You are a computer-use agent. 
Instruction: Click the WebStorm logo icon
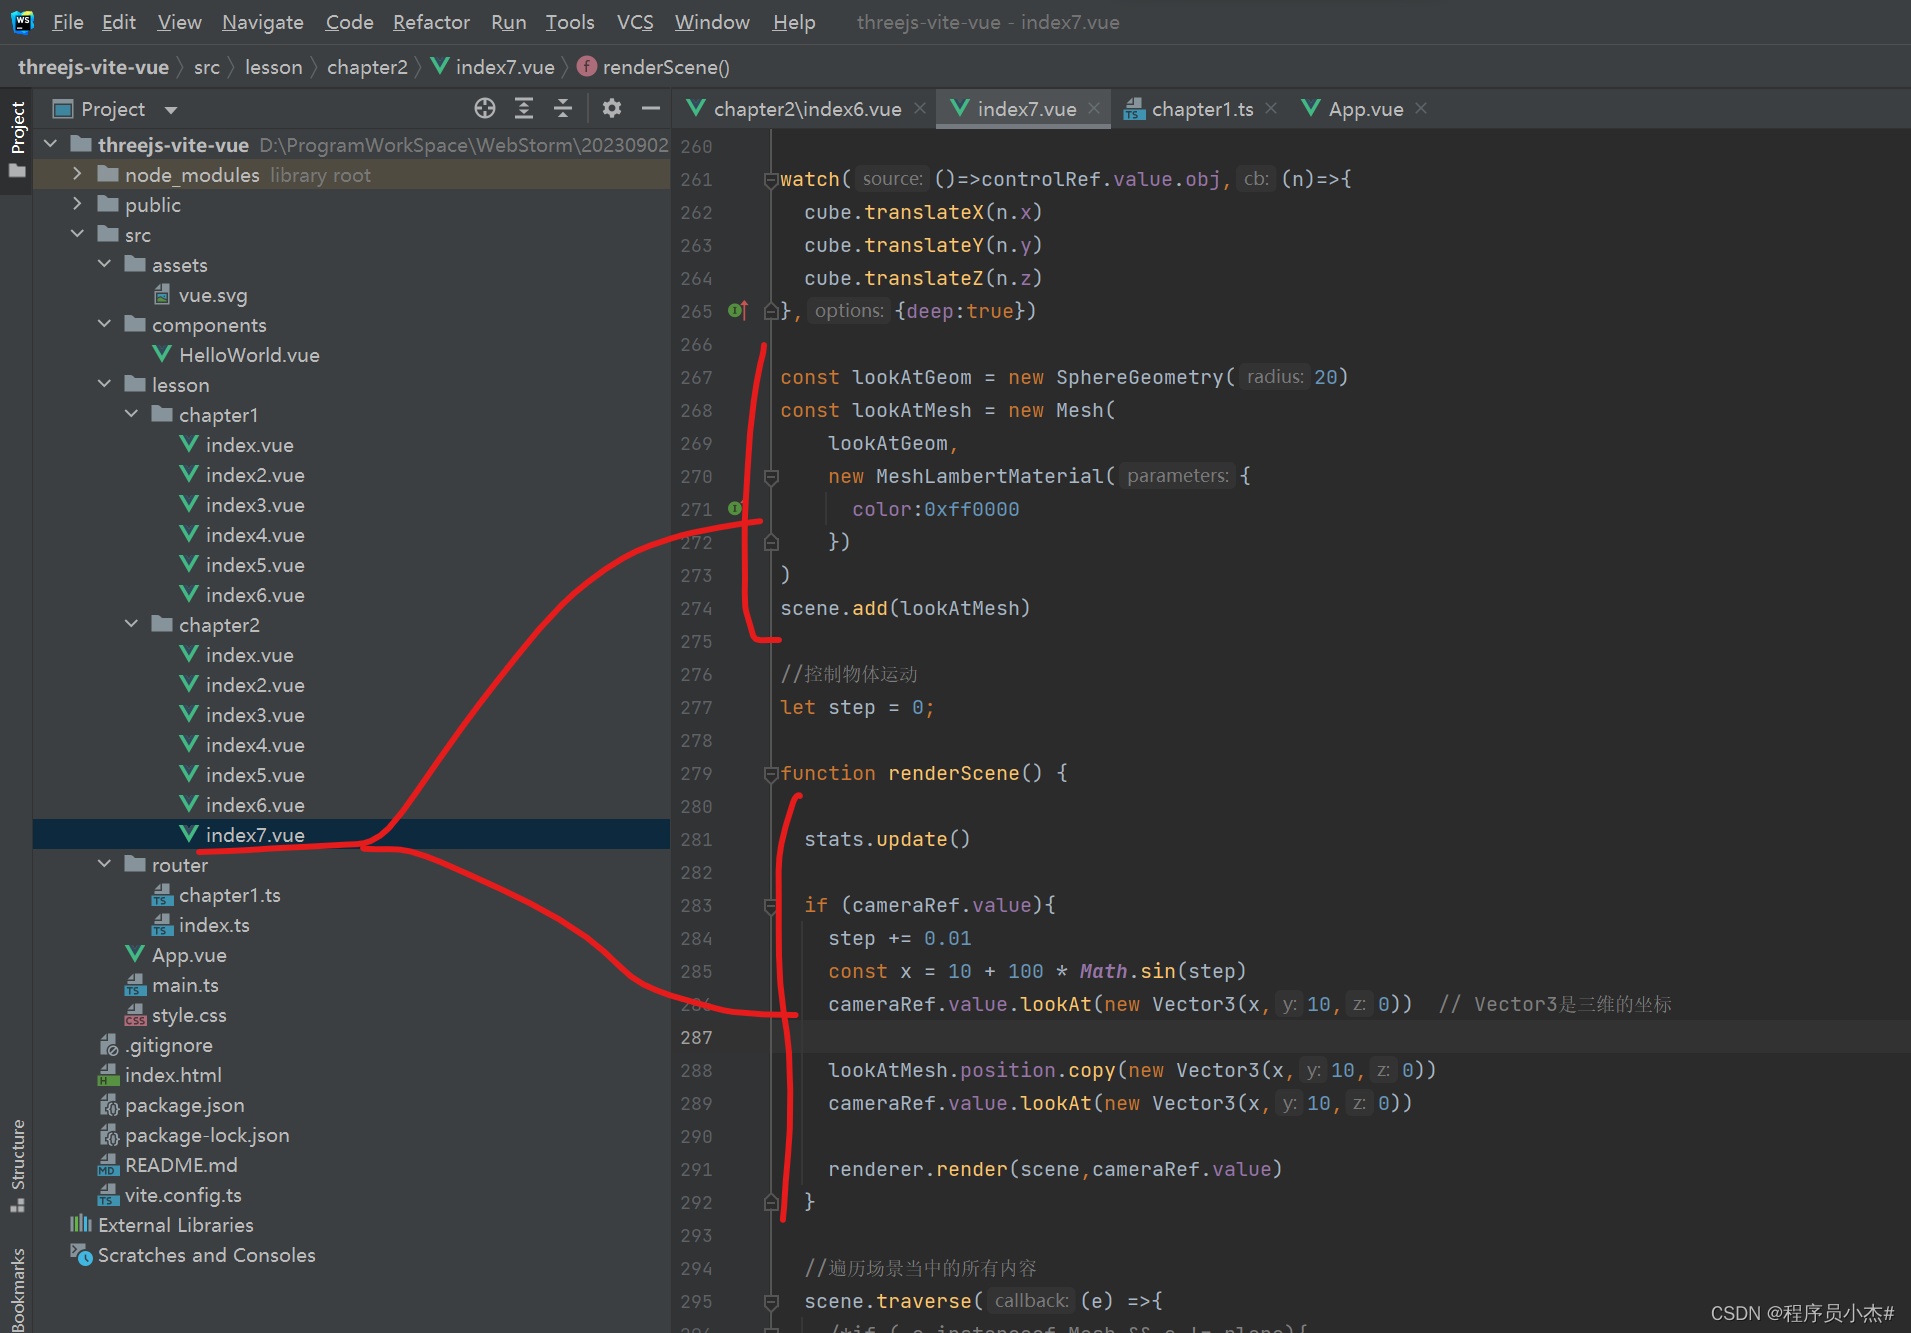pos(22,21)
